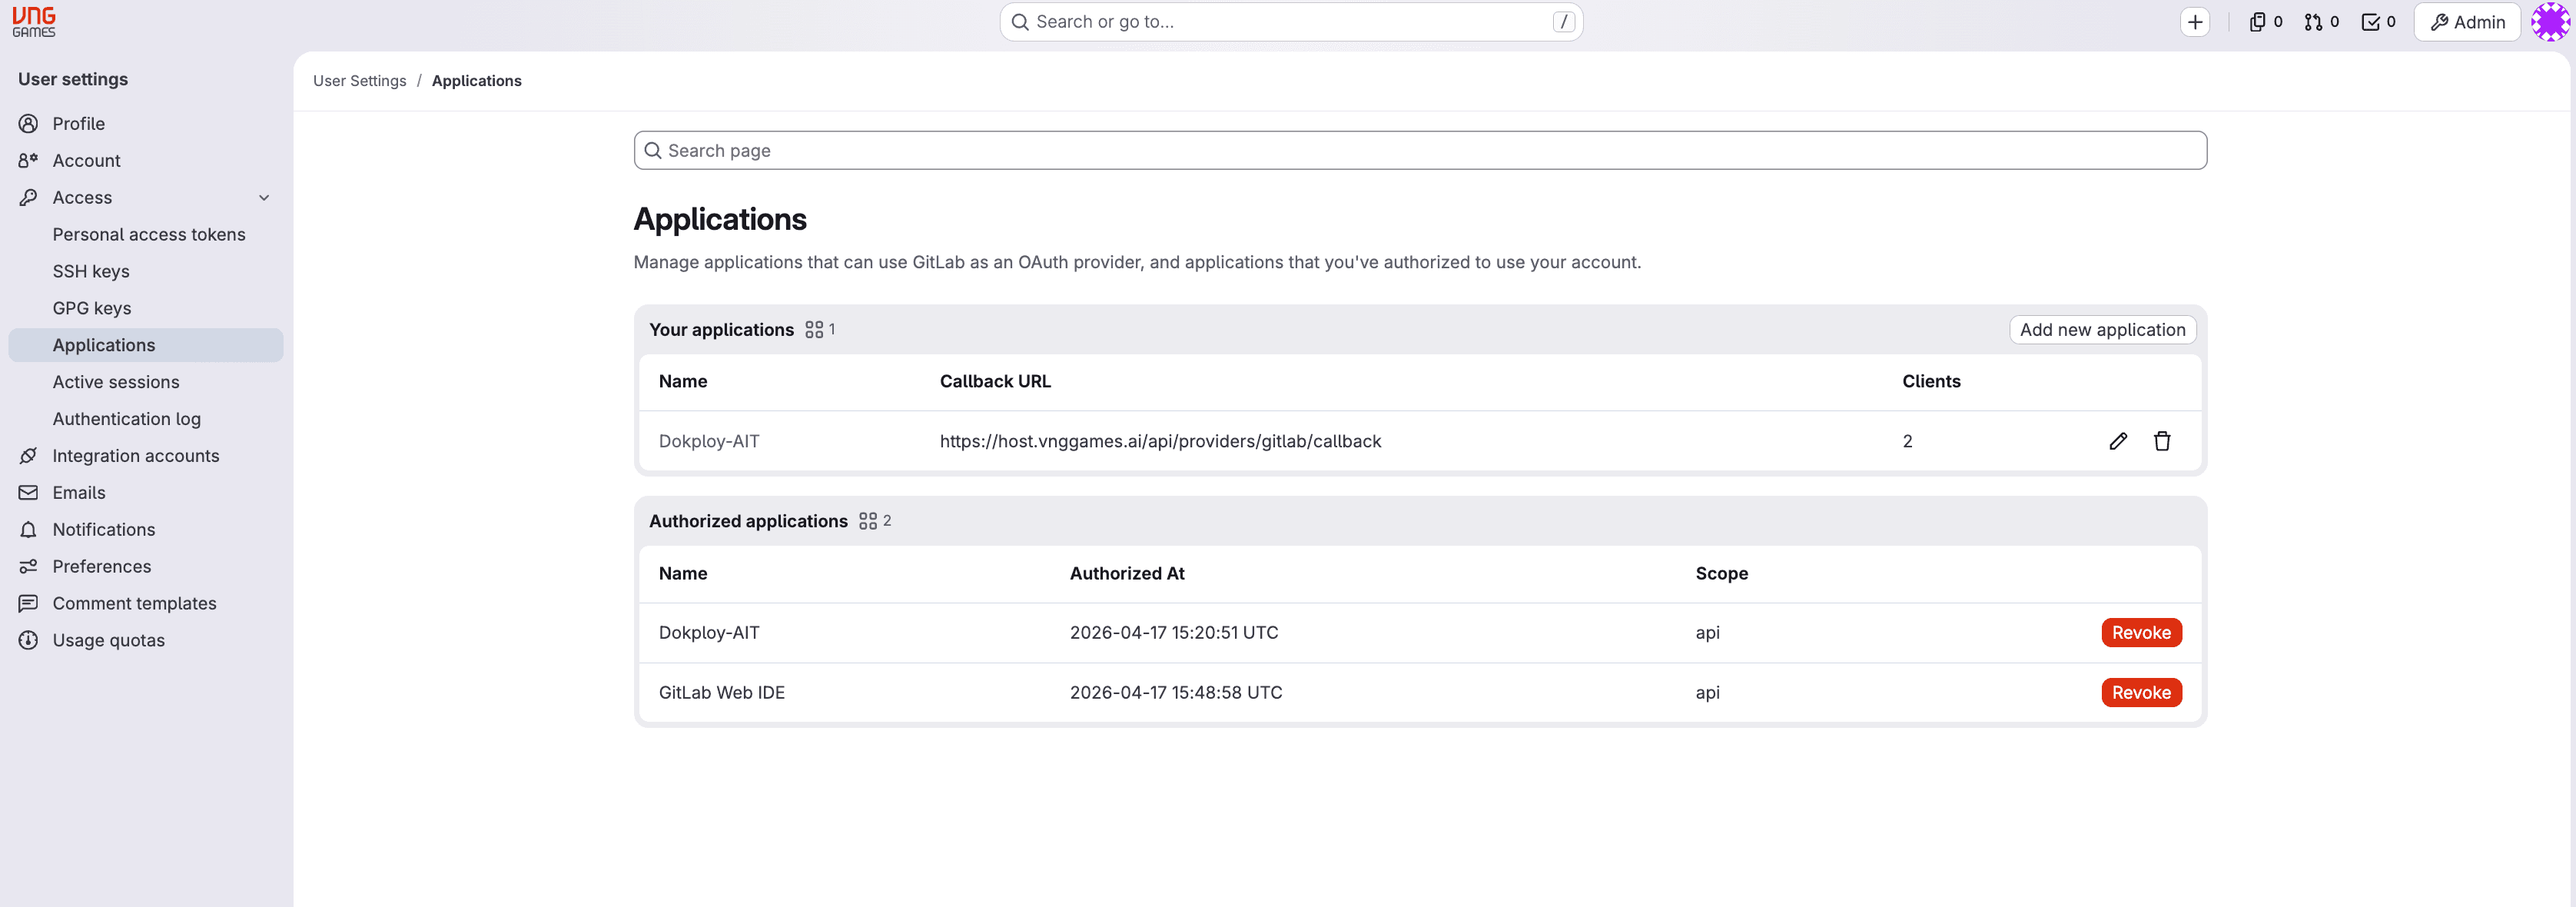Open Personal access tokens page
Image resolution: width=2576 pixels, height=907 pixels.
149,233
